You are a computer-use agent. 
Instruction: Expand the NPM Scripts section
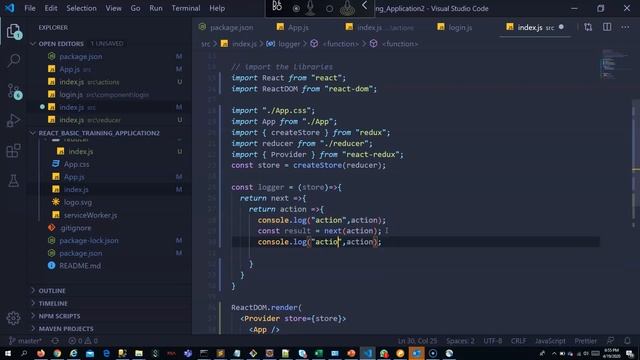pyautogui.click(x=59, y=316)
